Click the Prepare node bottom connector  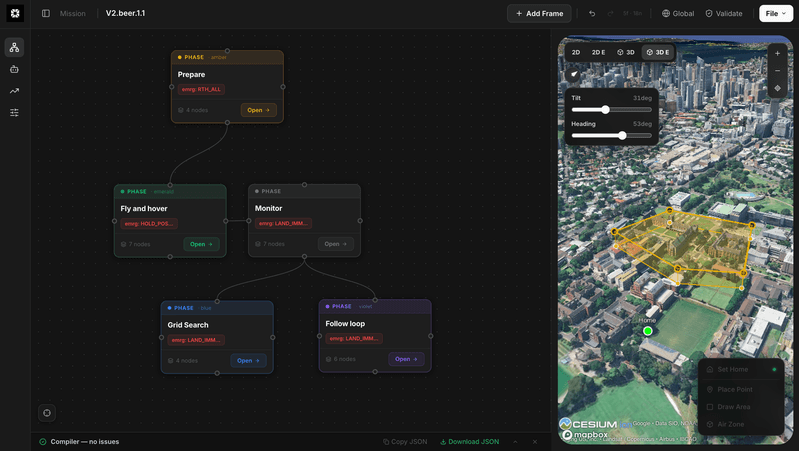point(227,123)
